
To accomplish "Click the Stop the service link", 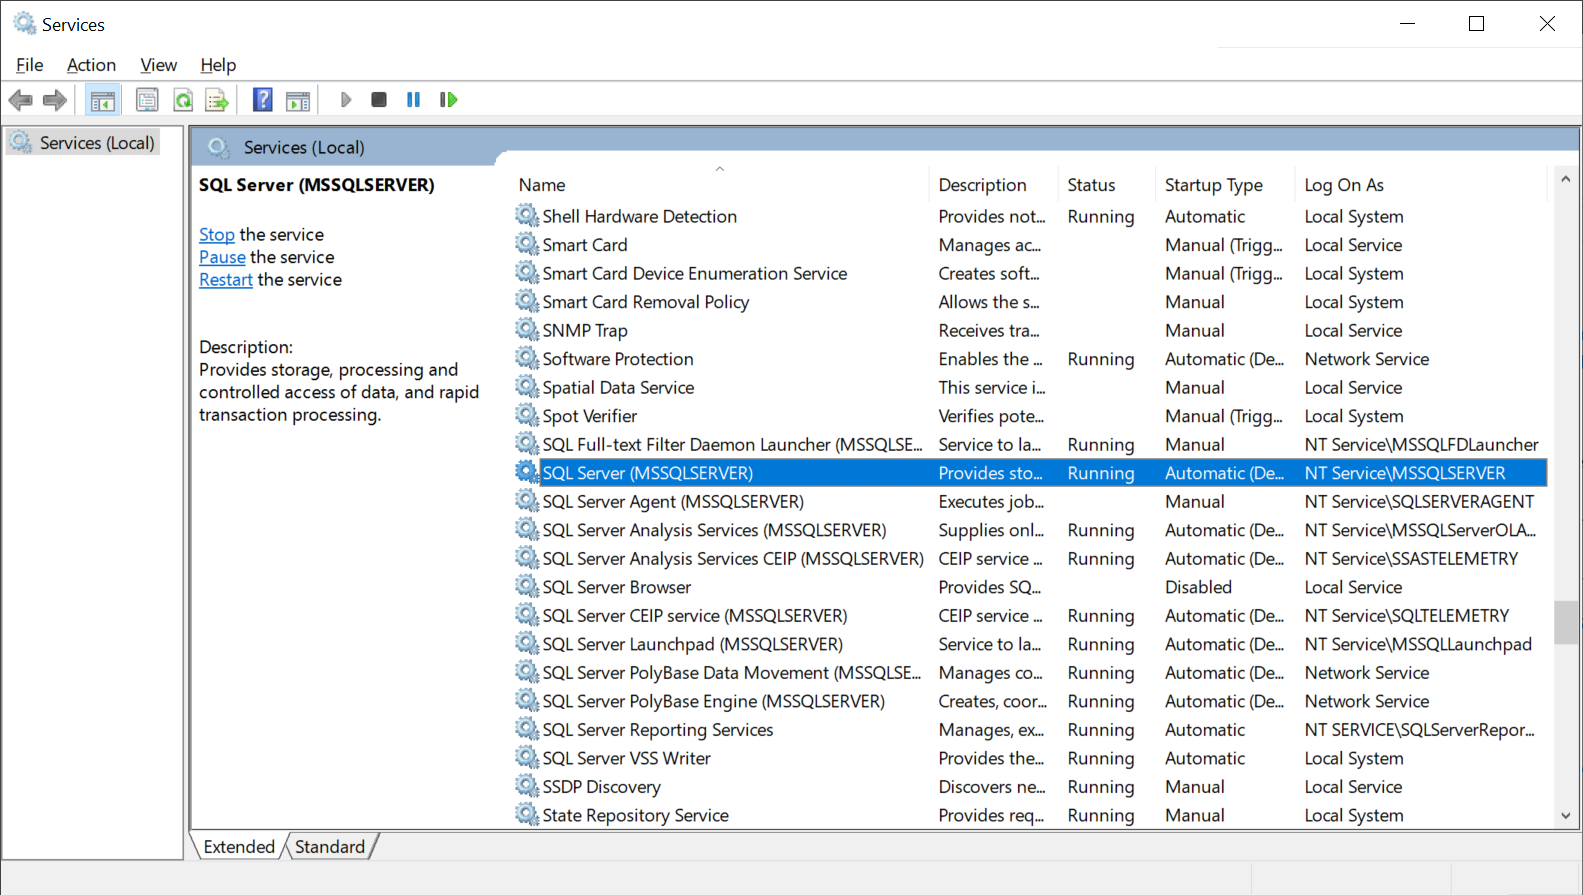I will click(217, 234).
